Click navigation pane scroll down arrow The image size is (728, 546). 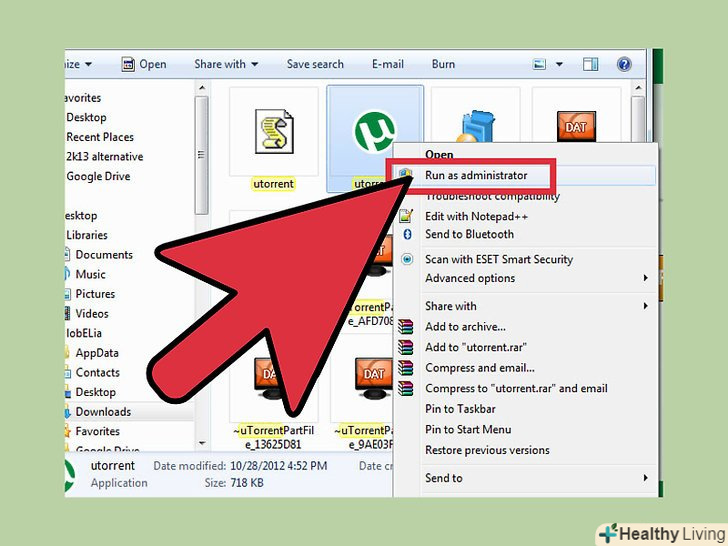tap(202, 443)
